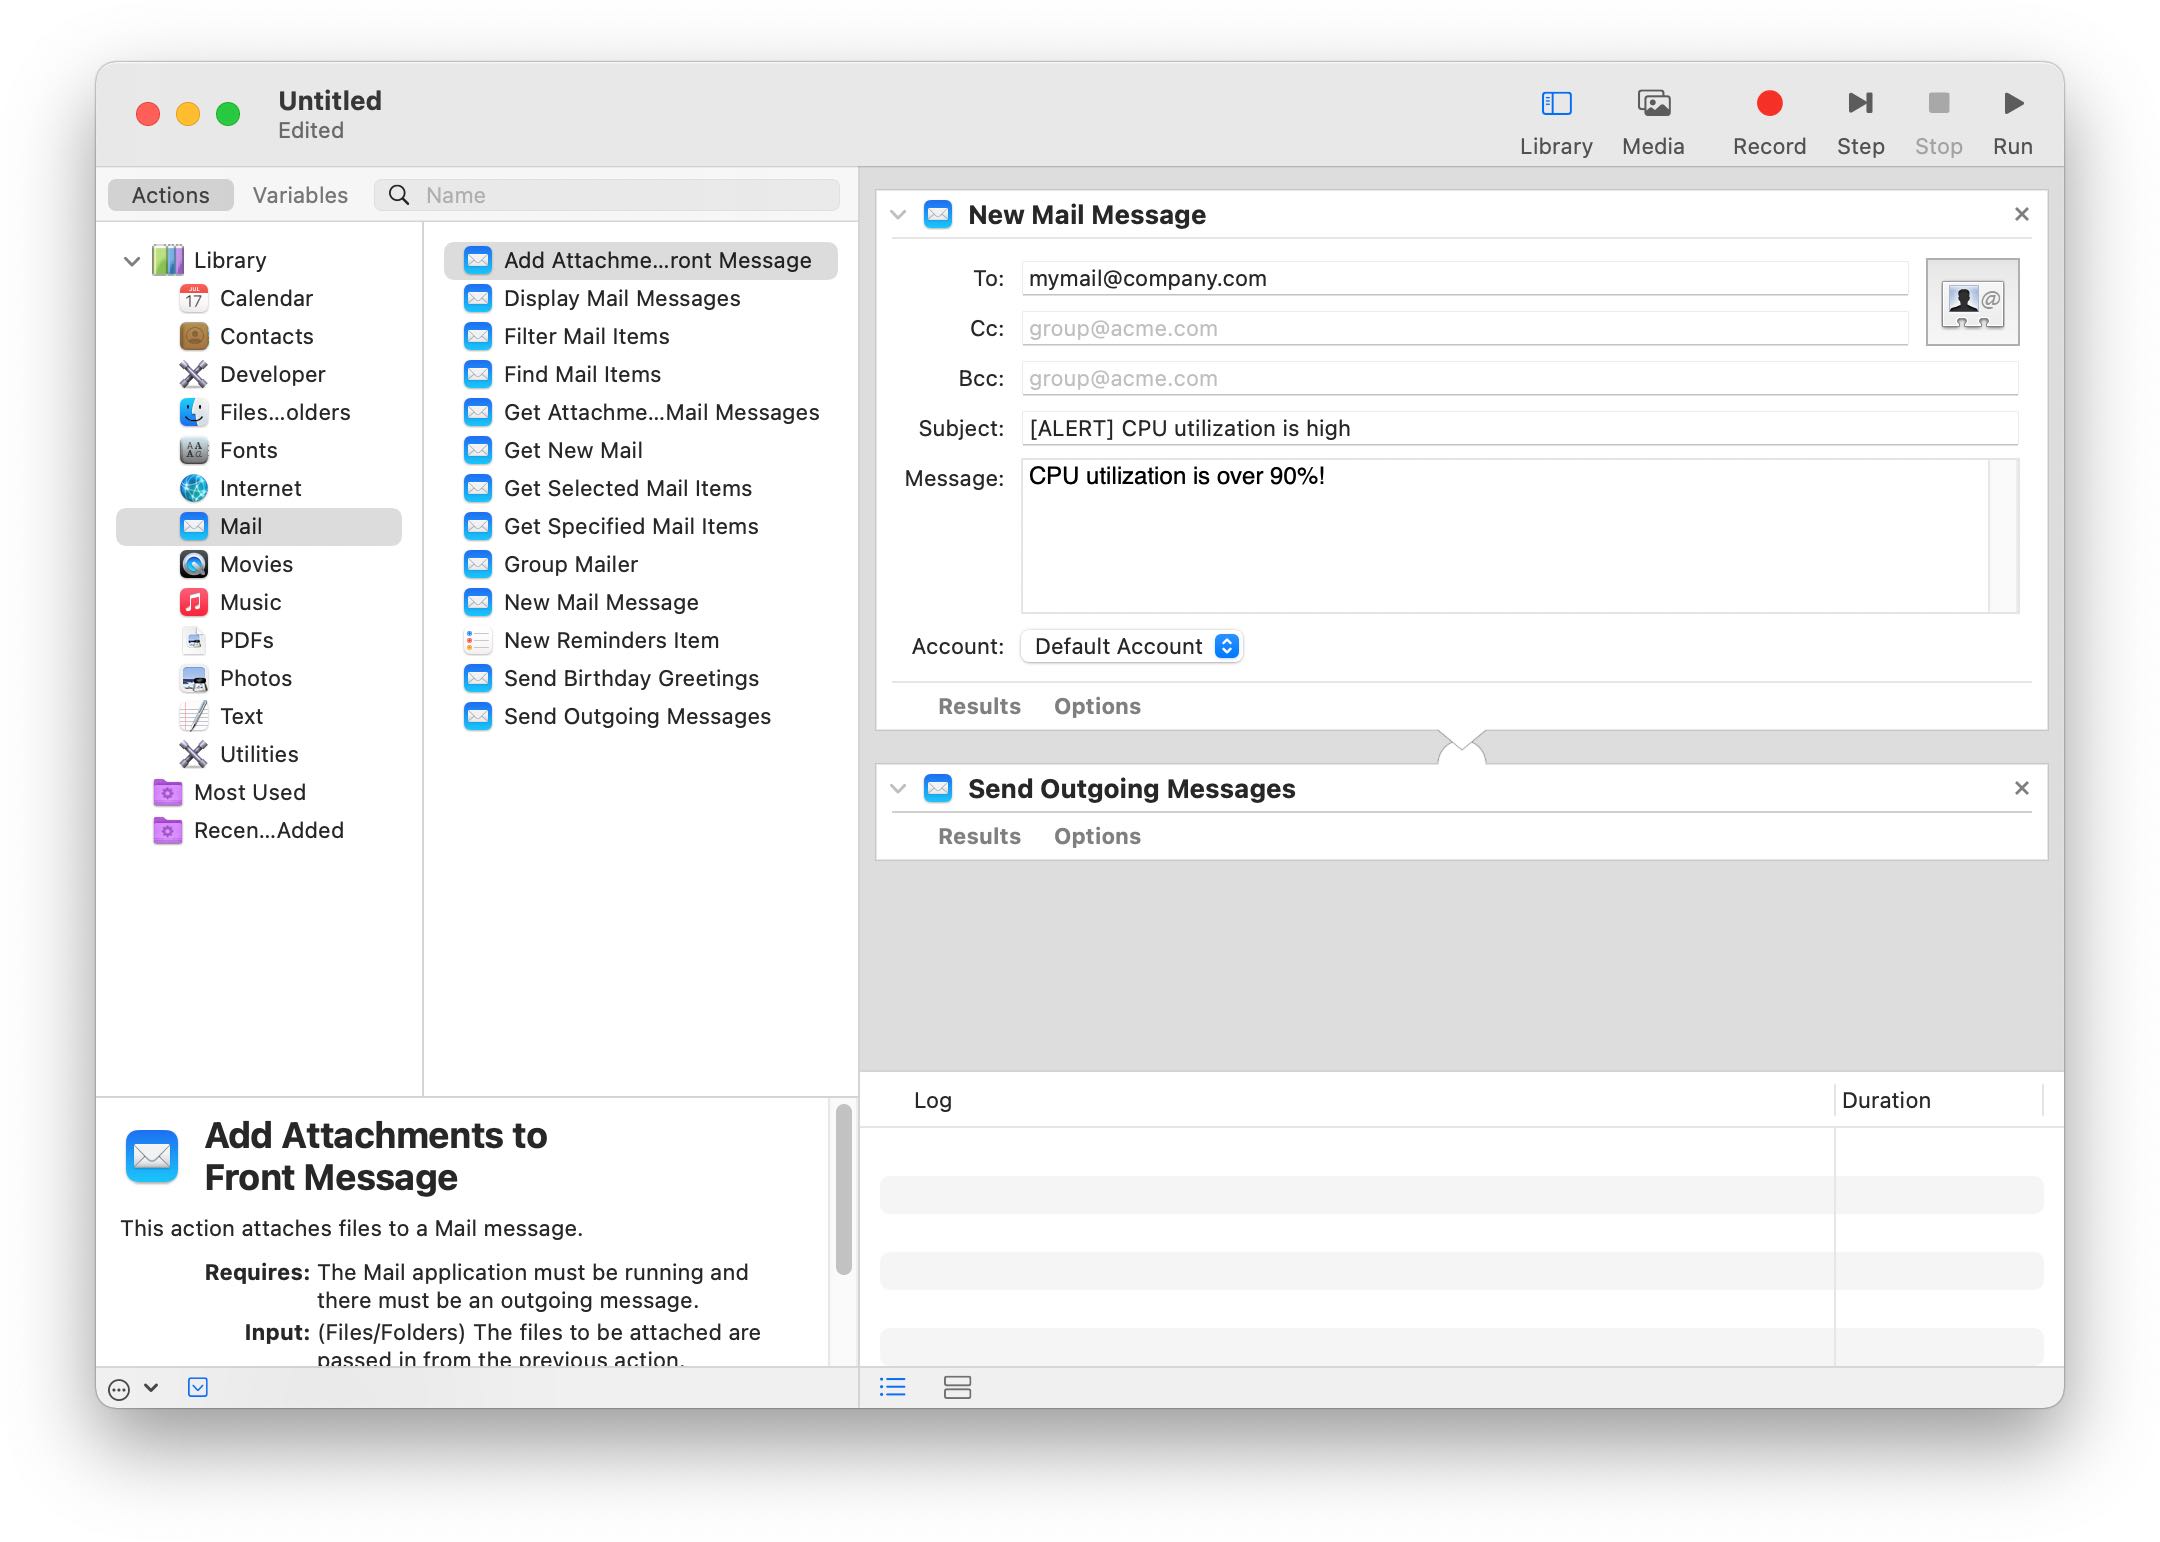Show Results of Send Outgoing Messages
The width and height of the screenshot is (2160, 1542).
point(979,836)
